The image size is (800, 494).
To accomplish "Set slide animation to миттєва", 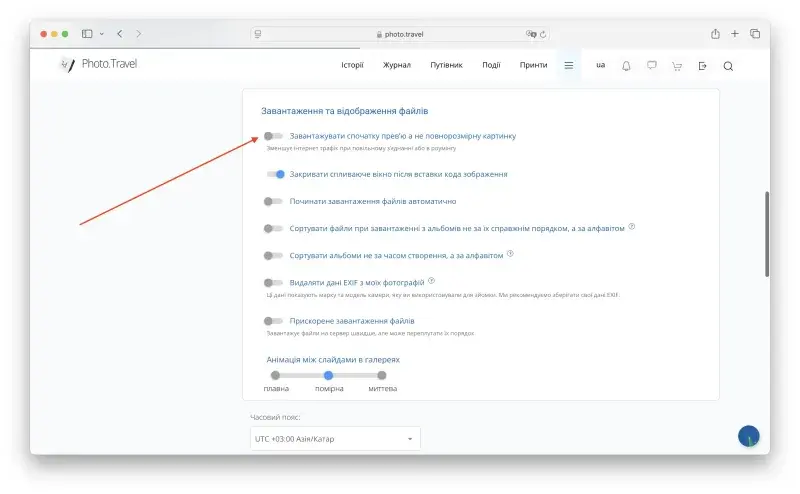I will [x=382, y=375].
